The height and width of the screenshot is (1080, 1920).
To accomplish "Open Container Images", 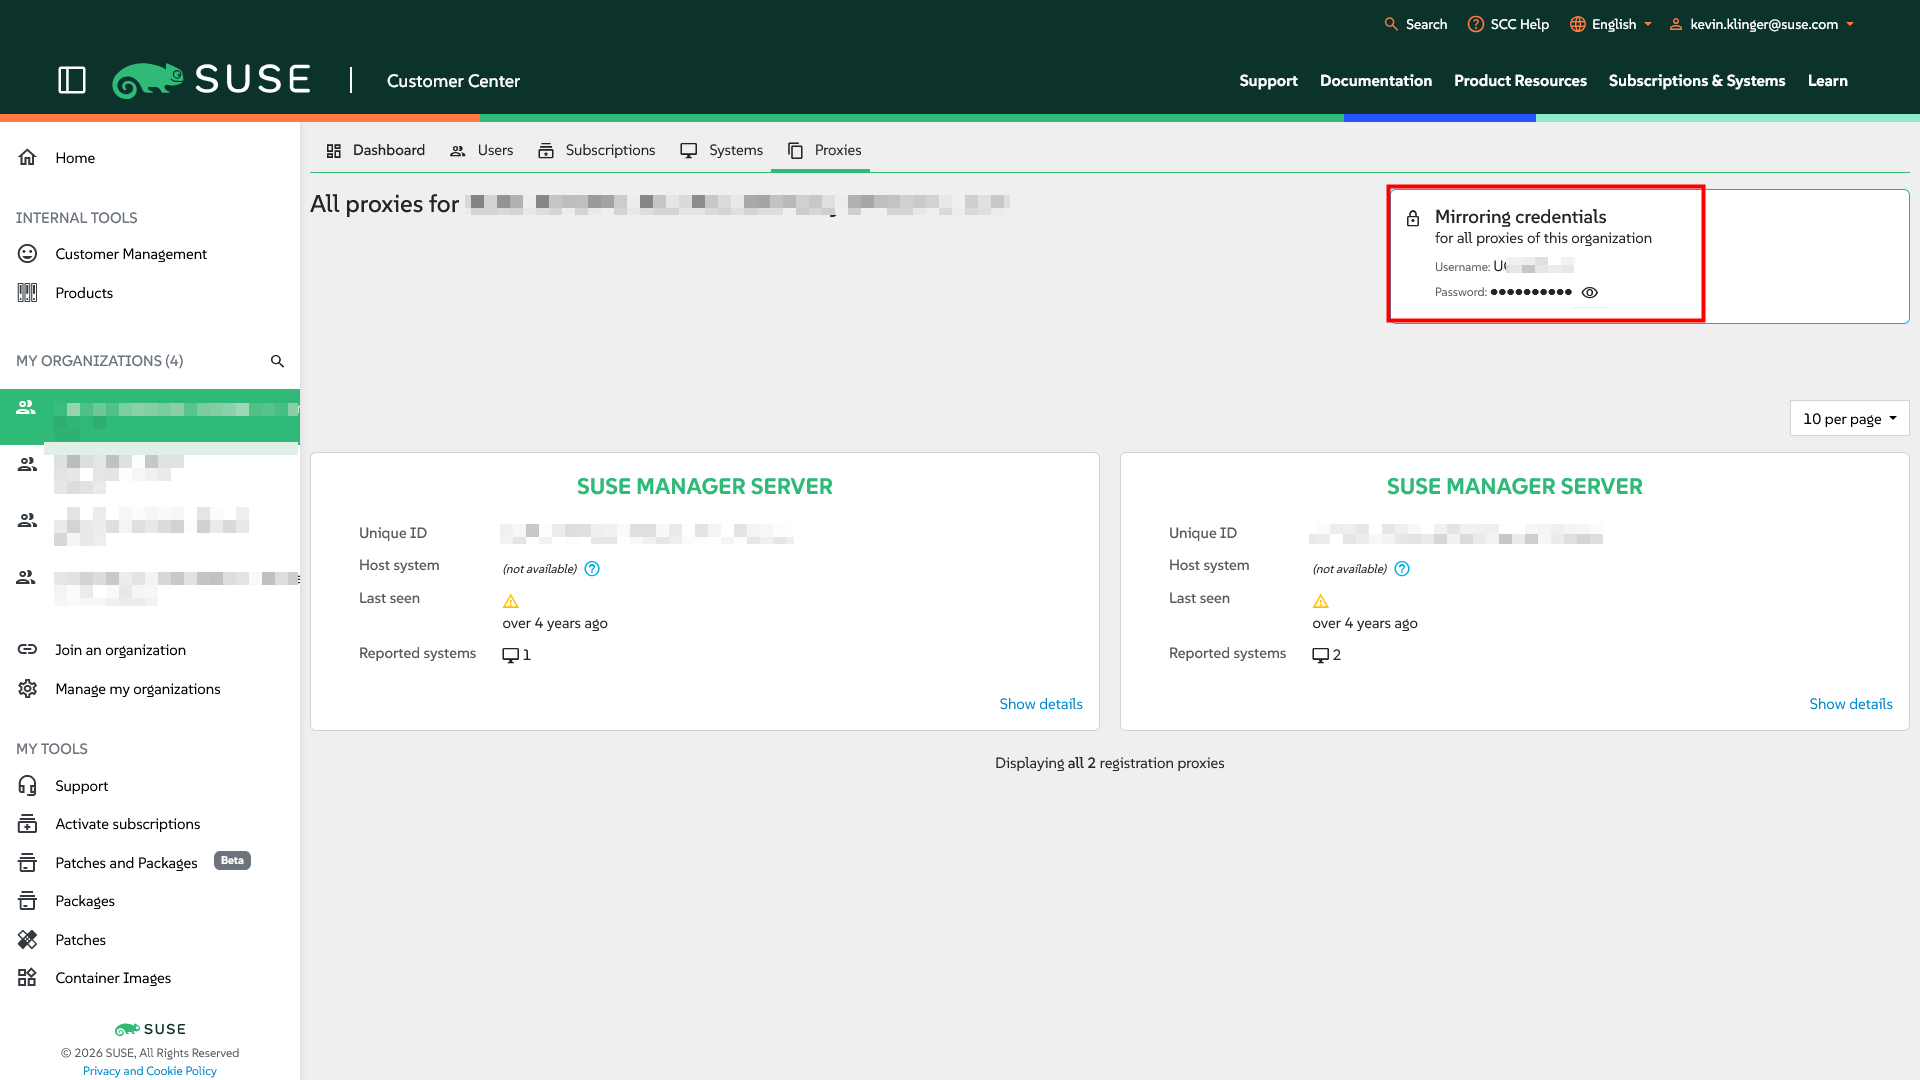I will click(x=113, y=978).
